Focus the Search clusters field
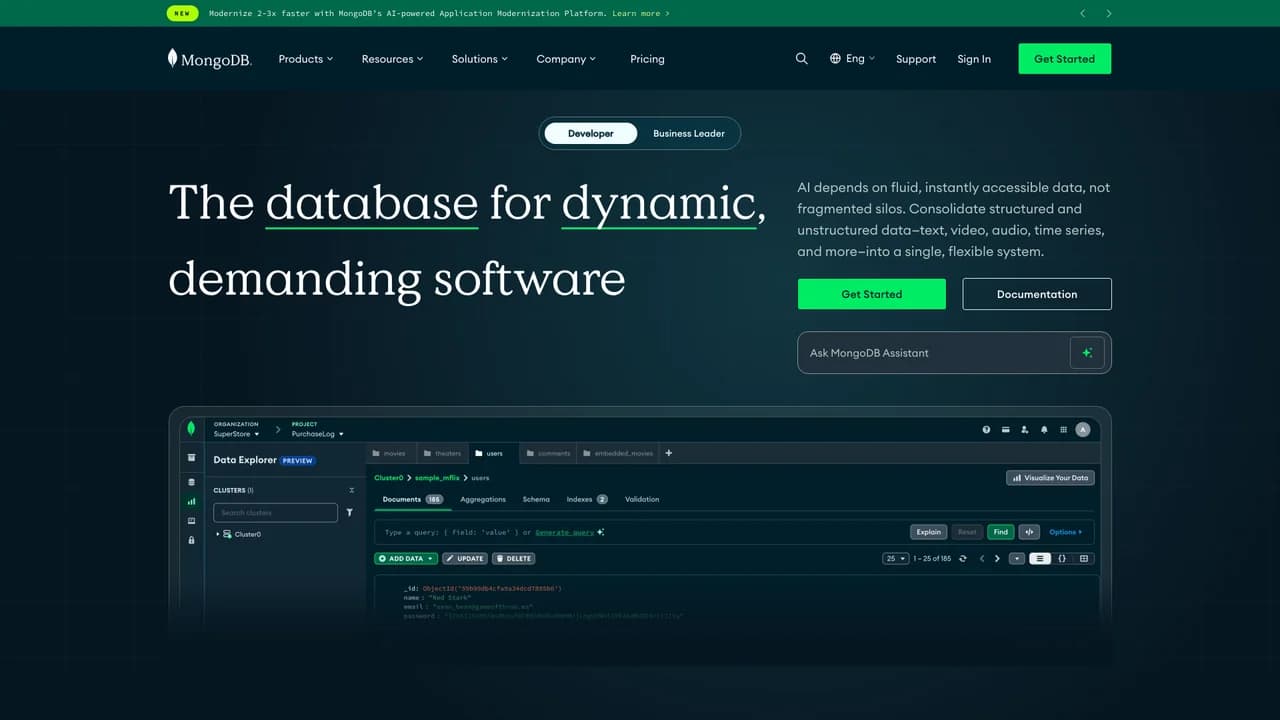This screenshot has height=720, width=1280. (x=275, y=513)
